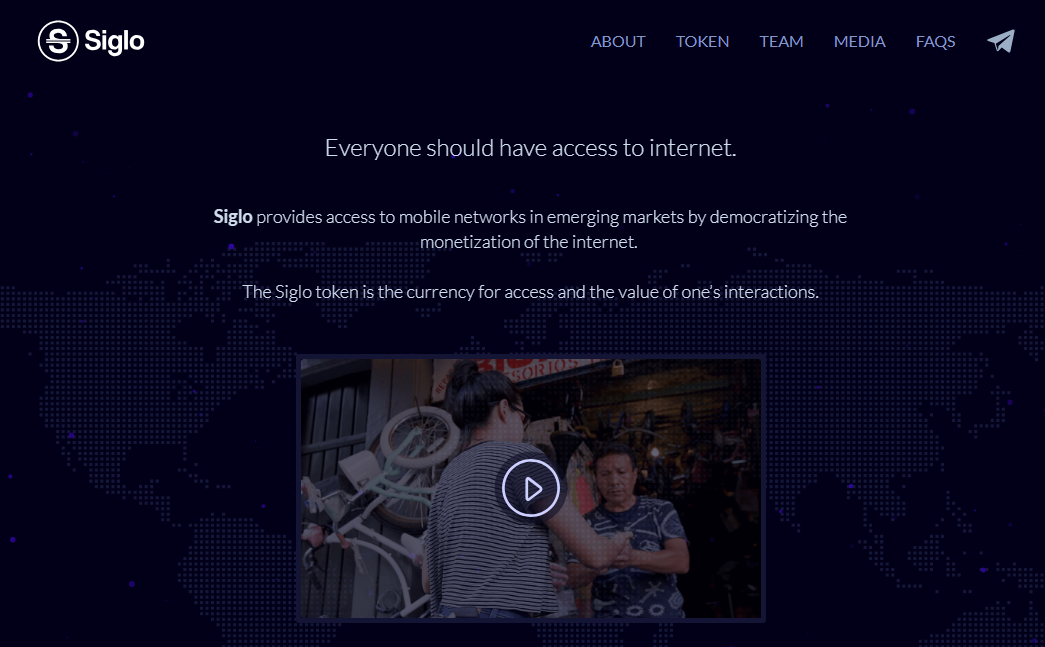Open the ABOUT navigation link
This screenshot has width=1045, height=647.
[x=618, y=41]
